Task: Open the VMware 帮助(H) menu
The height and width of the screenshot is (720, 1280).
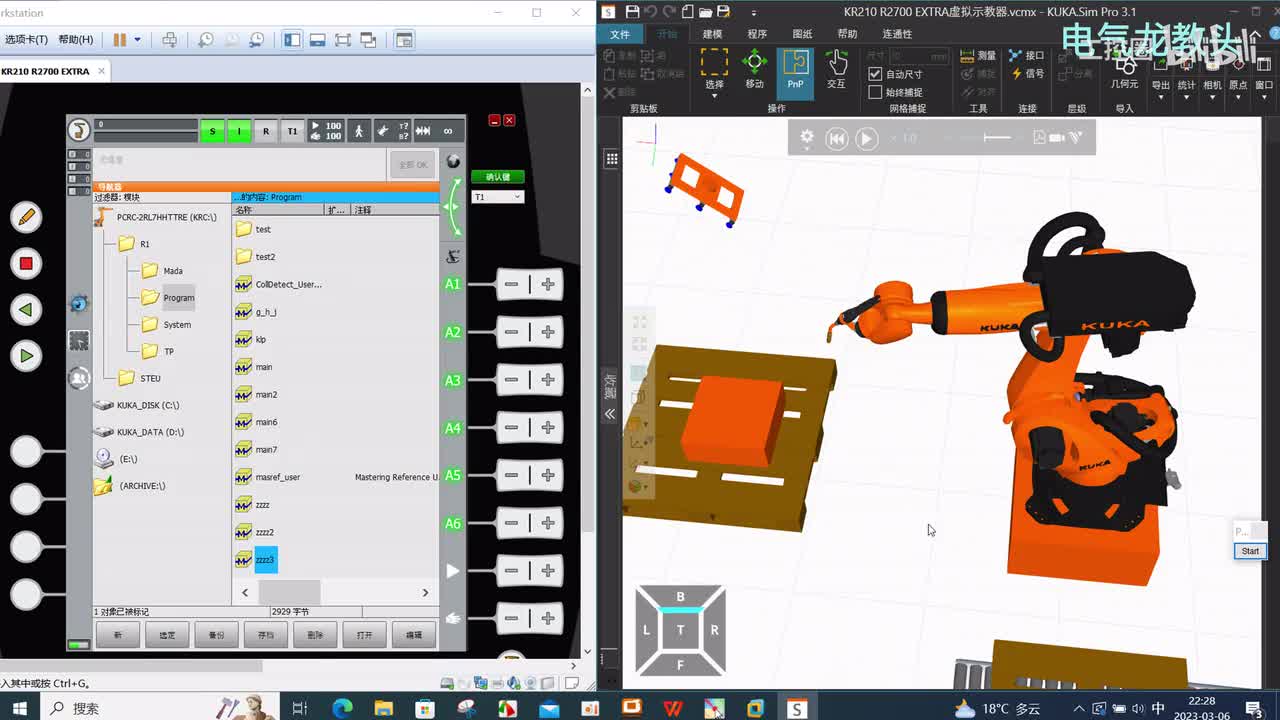Action: click(76, 40)
